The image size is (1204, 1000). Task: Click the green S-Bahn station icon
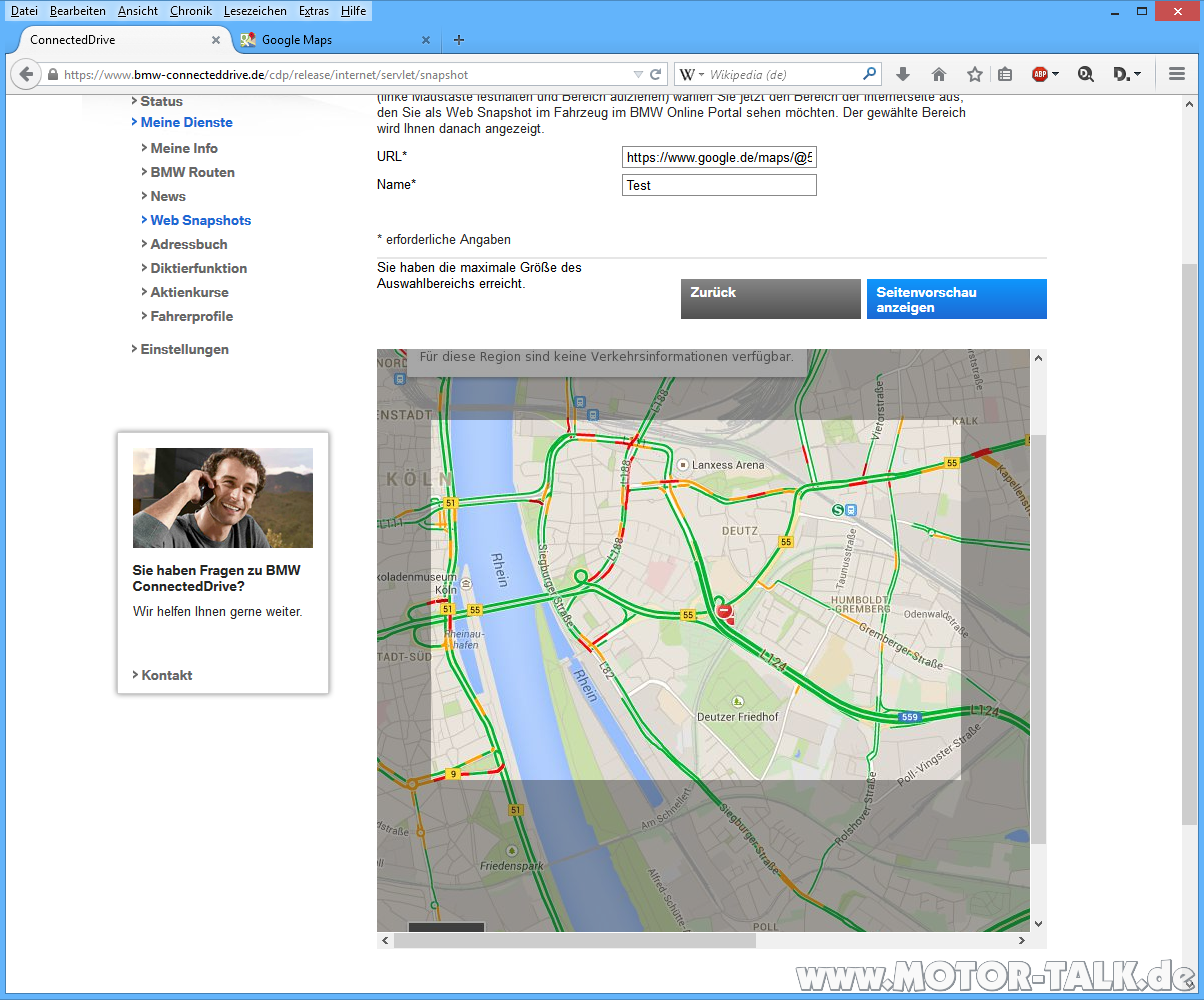(x=837, y=509)
